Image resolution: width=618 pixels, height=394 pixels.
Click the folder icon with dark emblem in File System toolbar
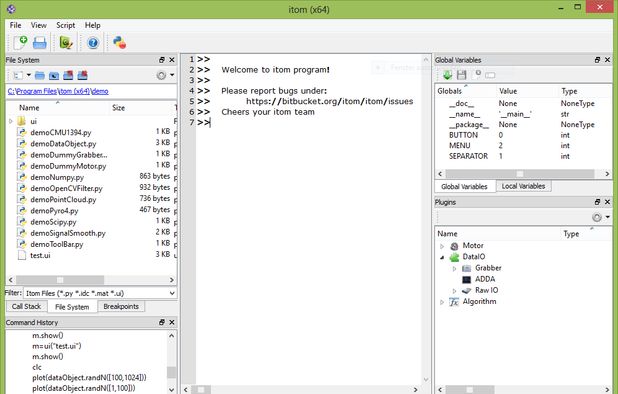coord(54,75)
